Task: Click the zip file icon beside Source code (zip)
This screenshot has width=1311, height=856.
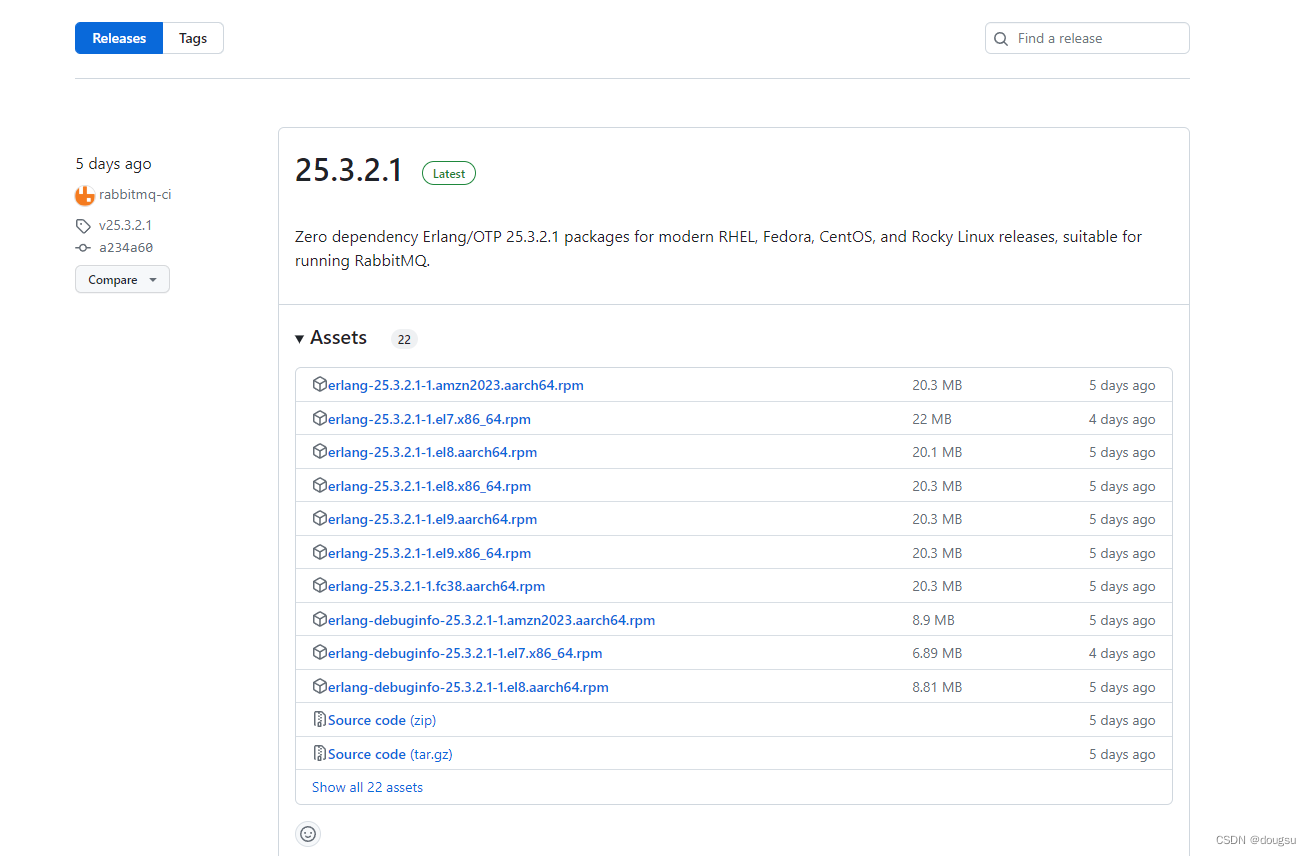Action: [x=320, y=719]
